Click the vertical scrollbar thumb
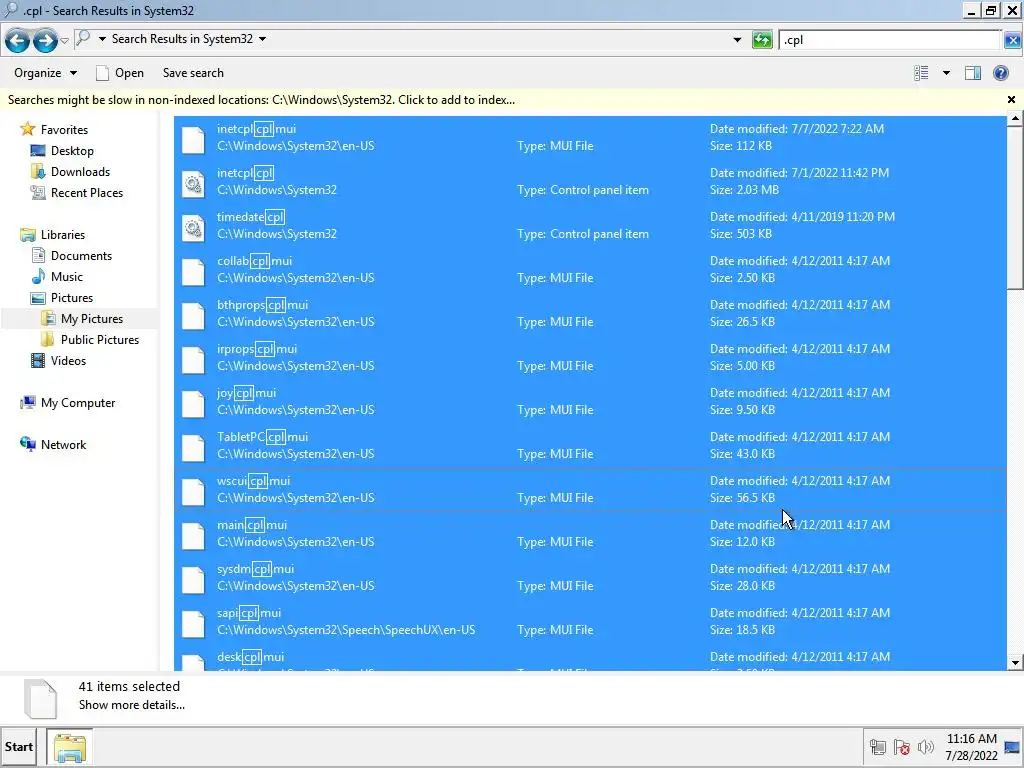The width and height of the screenshot is (1024, 768). tap(1015, 207)
